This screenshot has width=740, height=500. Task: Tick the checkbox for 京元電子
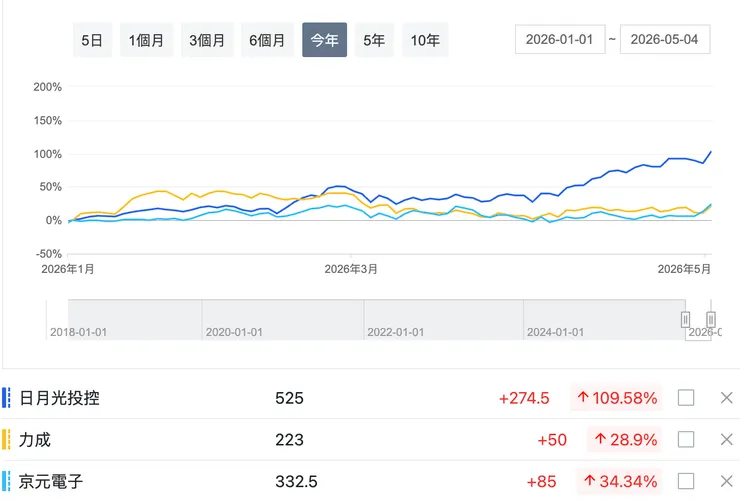686,481
